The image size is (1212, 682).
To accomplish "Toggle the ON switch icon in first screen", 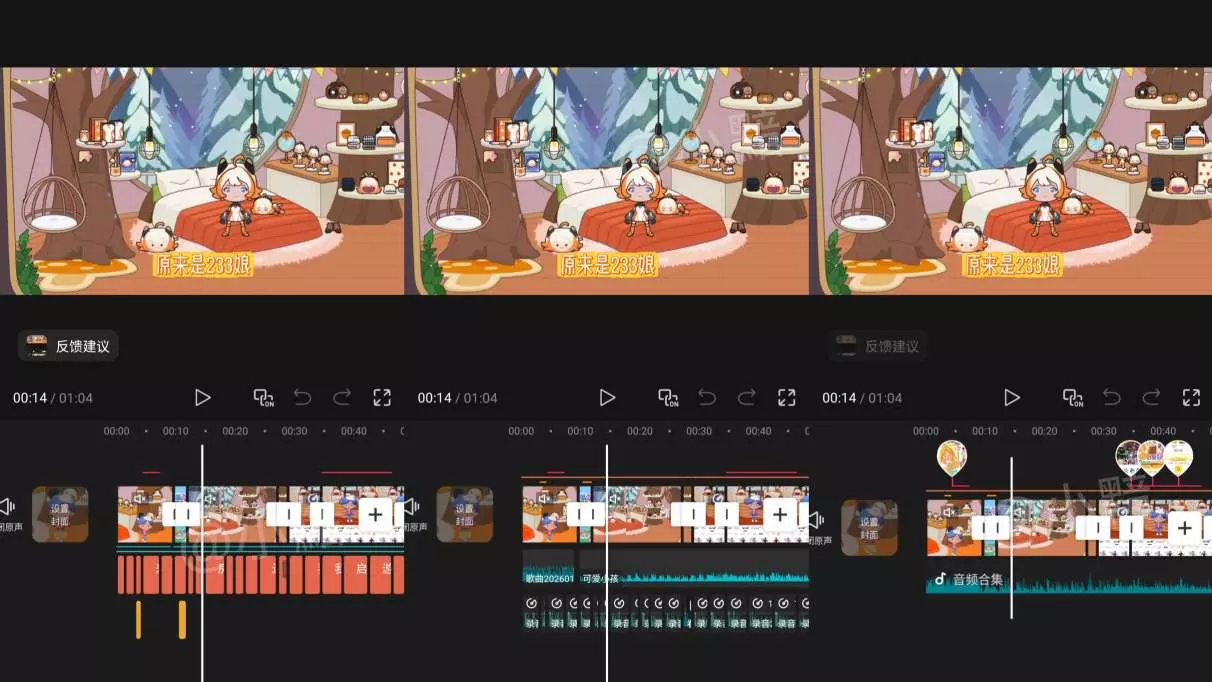I will [264, 398].
